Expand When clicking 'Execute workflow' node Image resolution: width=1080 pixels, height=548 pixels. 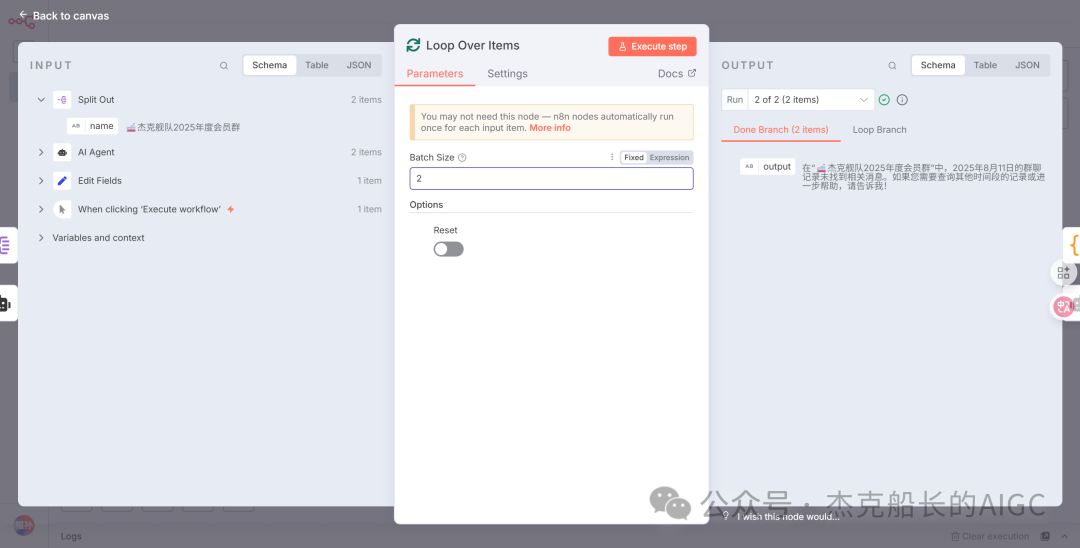point(41,209)
